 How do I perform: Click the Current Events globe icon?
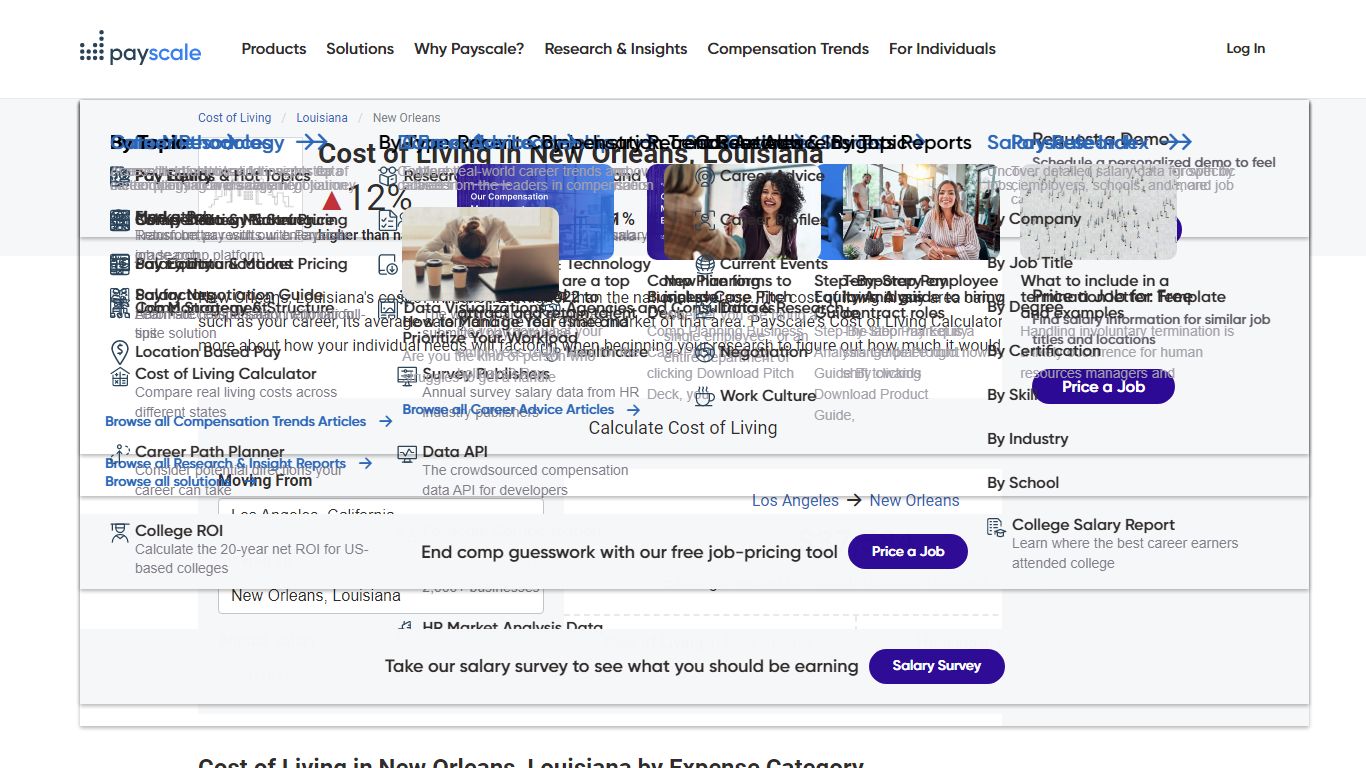[x=705, y=264]
